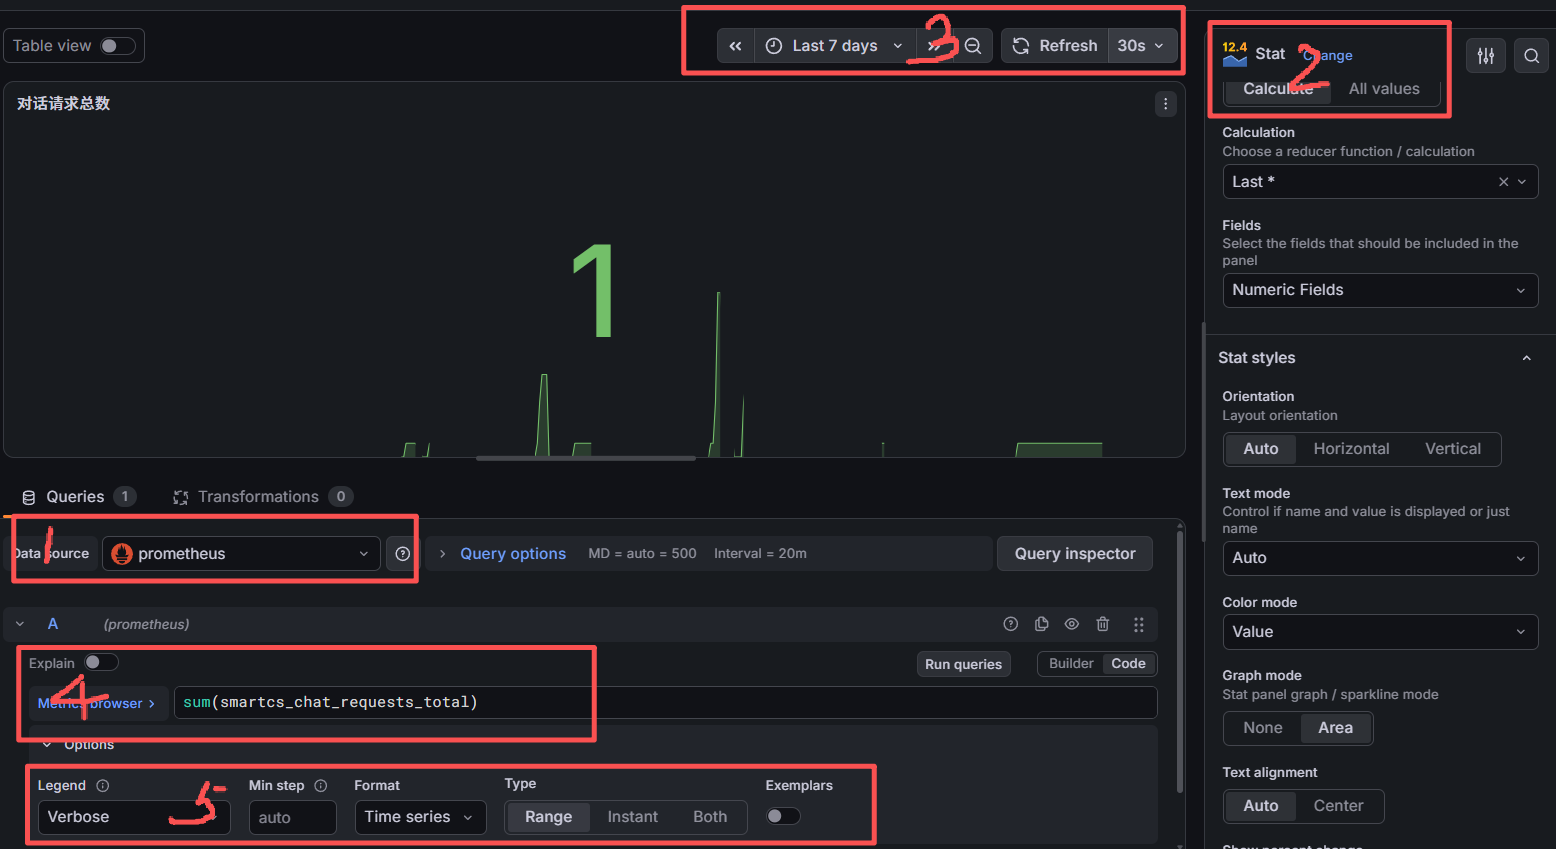Delete query A with trash icon
1556x849 pixels.
1102,624
